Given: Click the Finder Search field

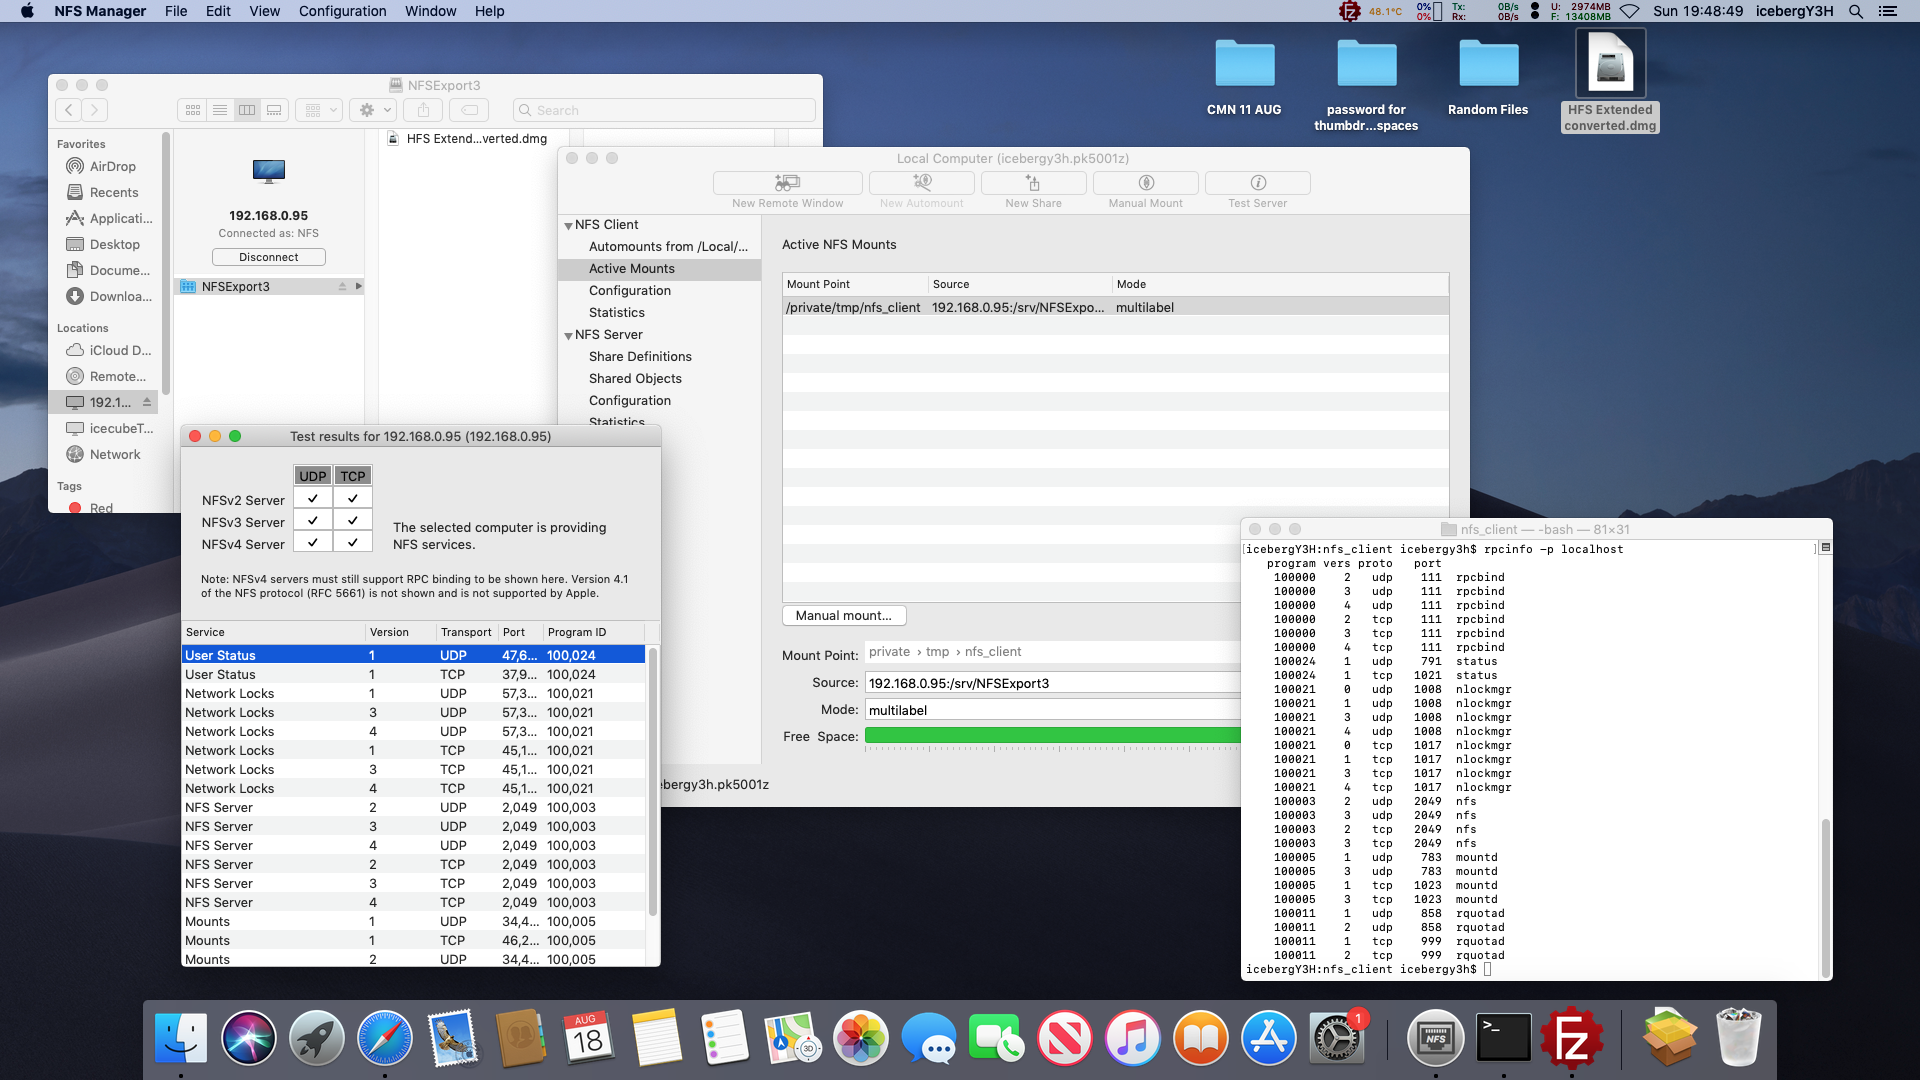Looking at the screenshot, I should (x=664, y=110).
